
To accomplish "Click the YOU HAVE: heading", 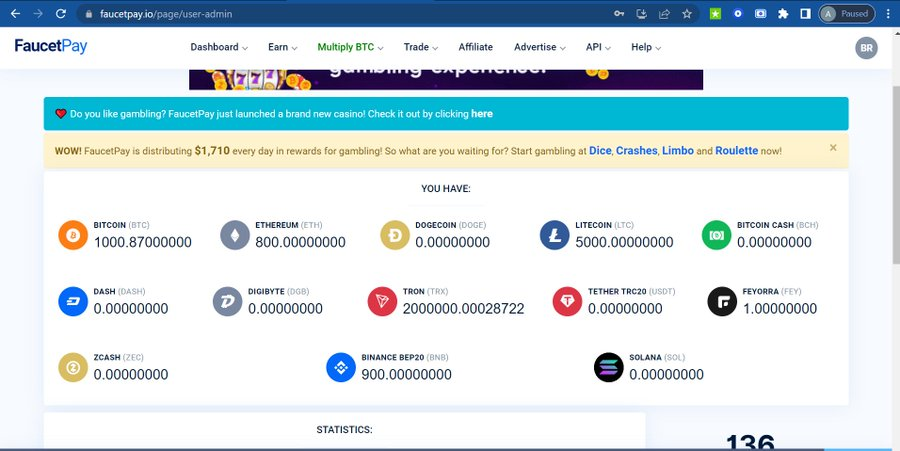I will tap(446, 188).
